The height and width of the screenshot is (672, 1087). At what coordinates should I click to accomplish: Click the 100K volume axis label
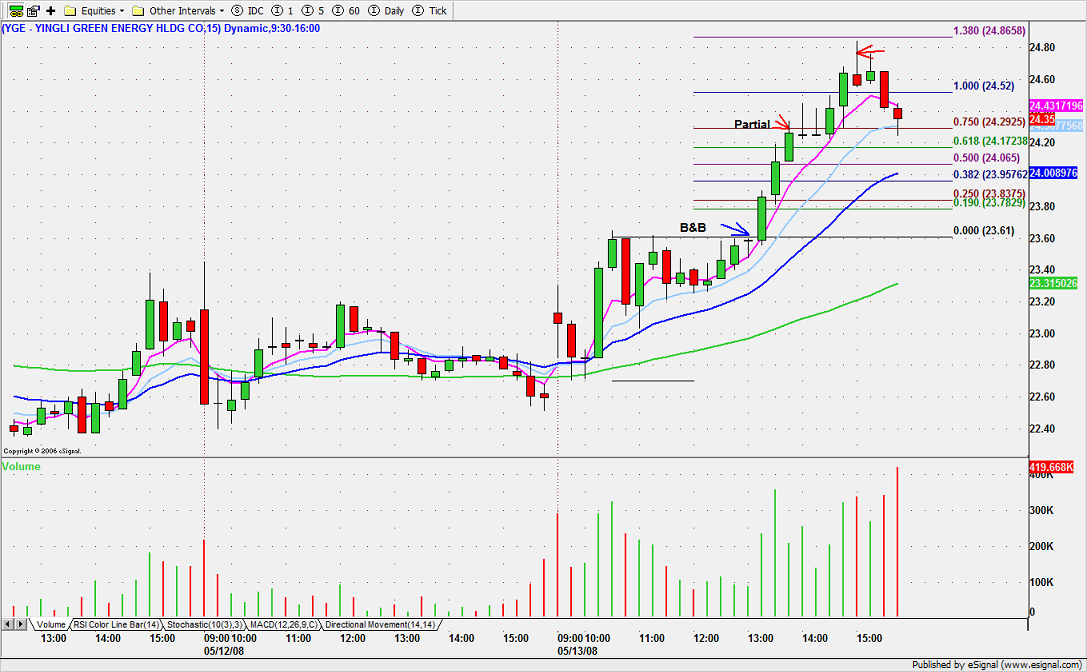(x=1042, y=583)
